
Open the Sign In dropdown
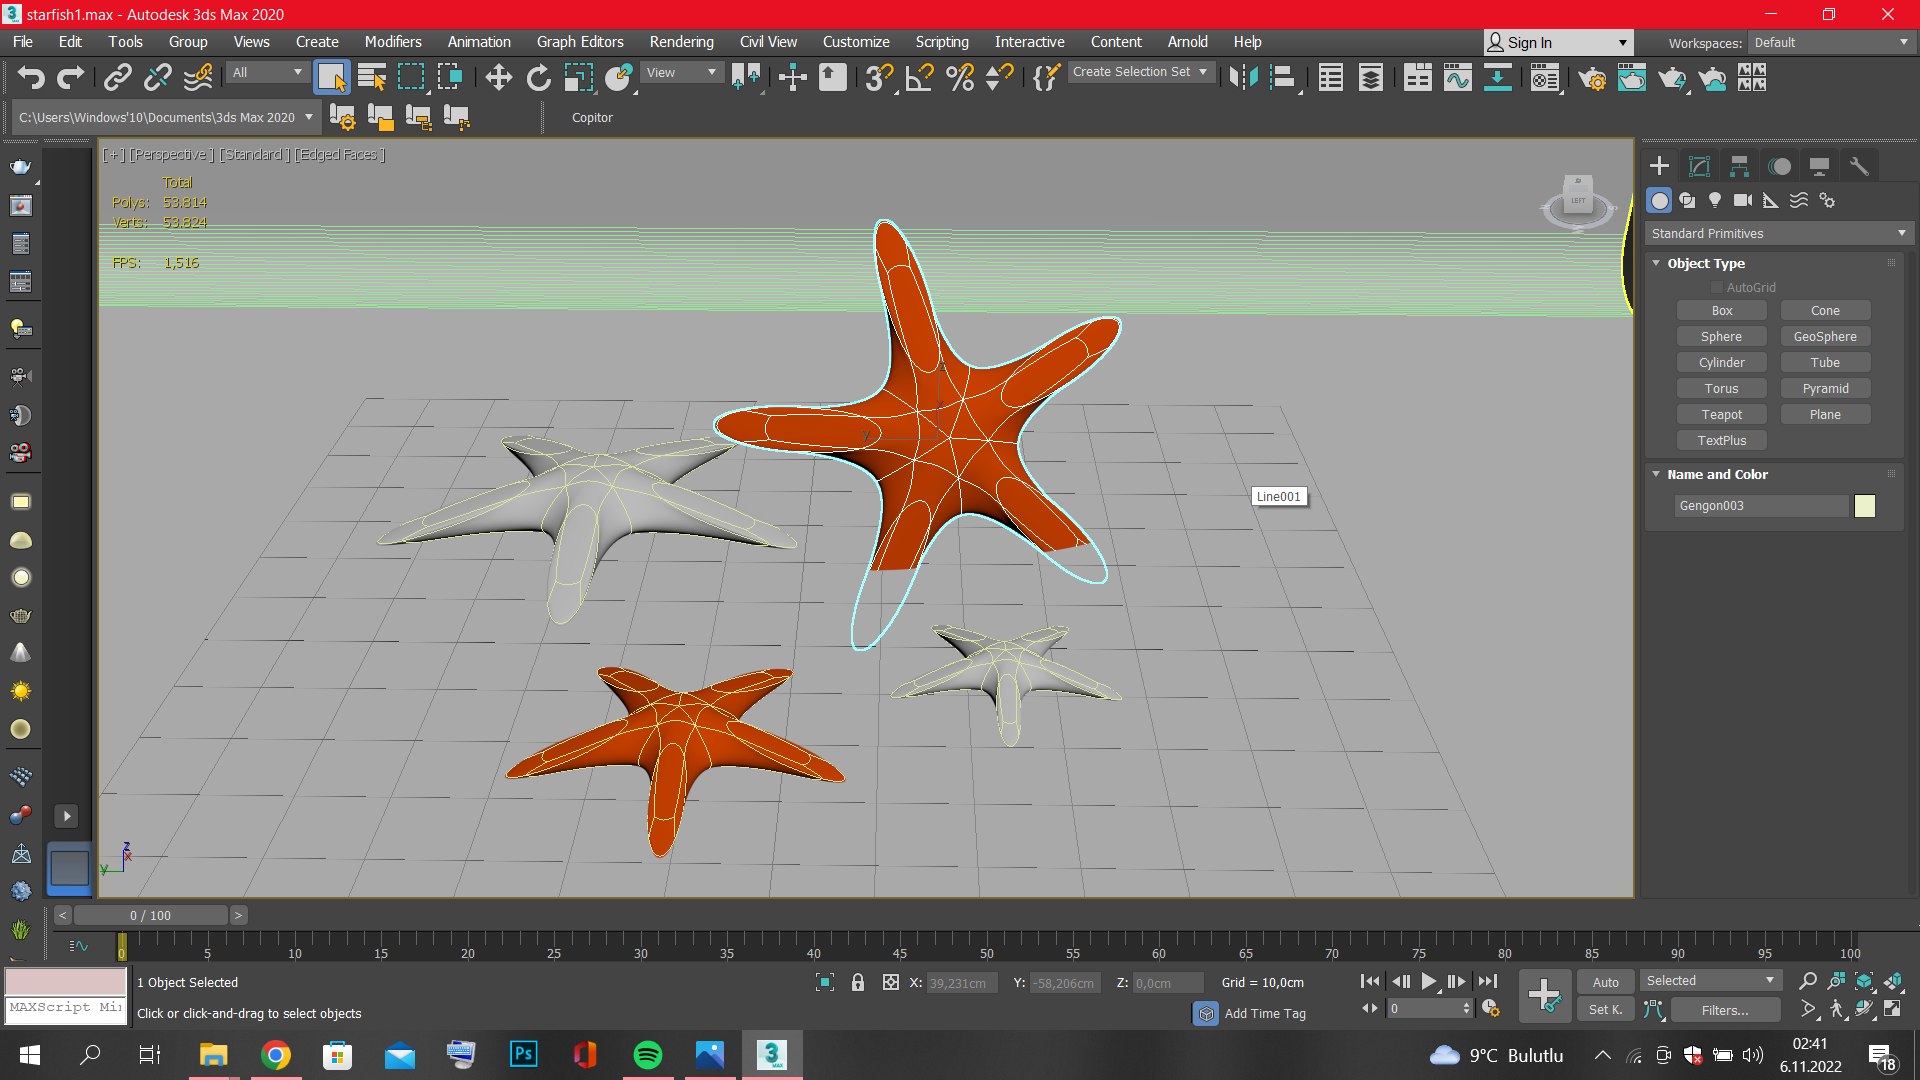click(1558, 42)
